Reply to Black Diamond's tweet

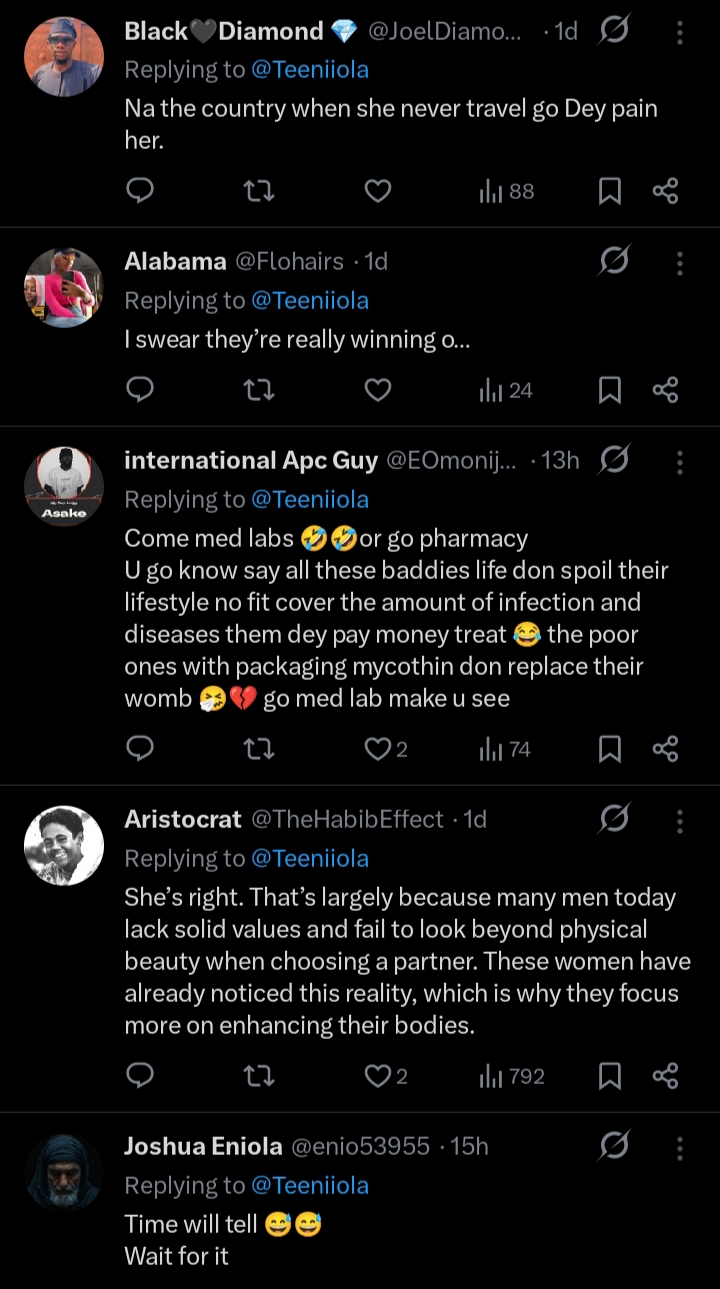click(141, 190)
